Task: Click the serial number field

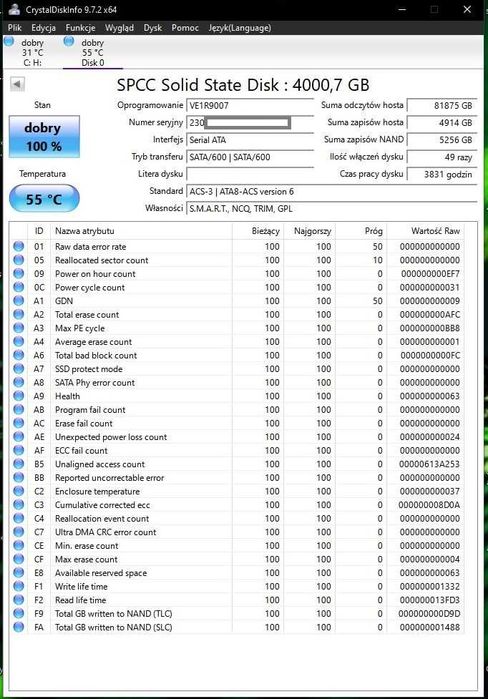Action: pyautogui.click(x=250, y=123)
